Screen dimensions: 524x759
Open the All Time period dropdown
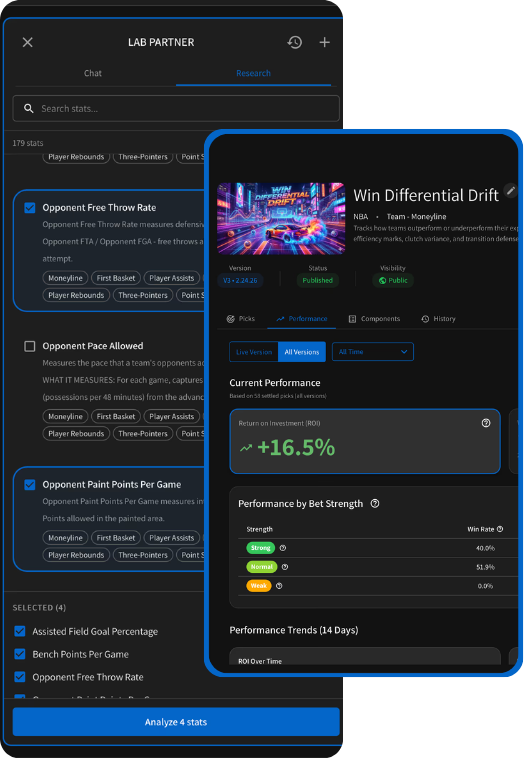pos(373,352)
